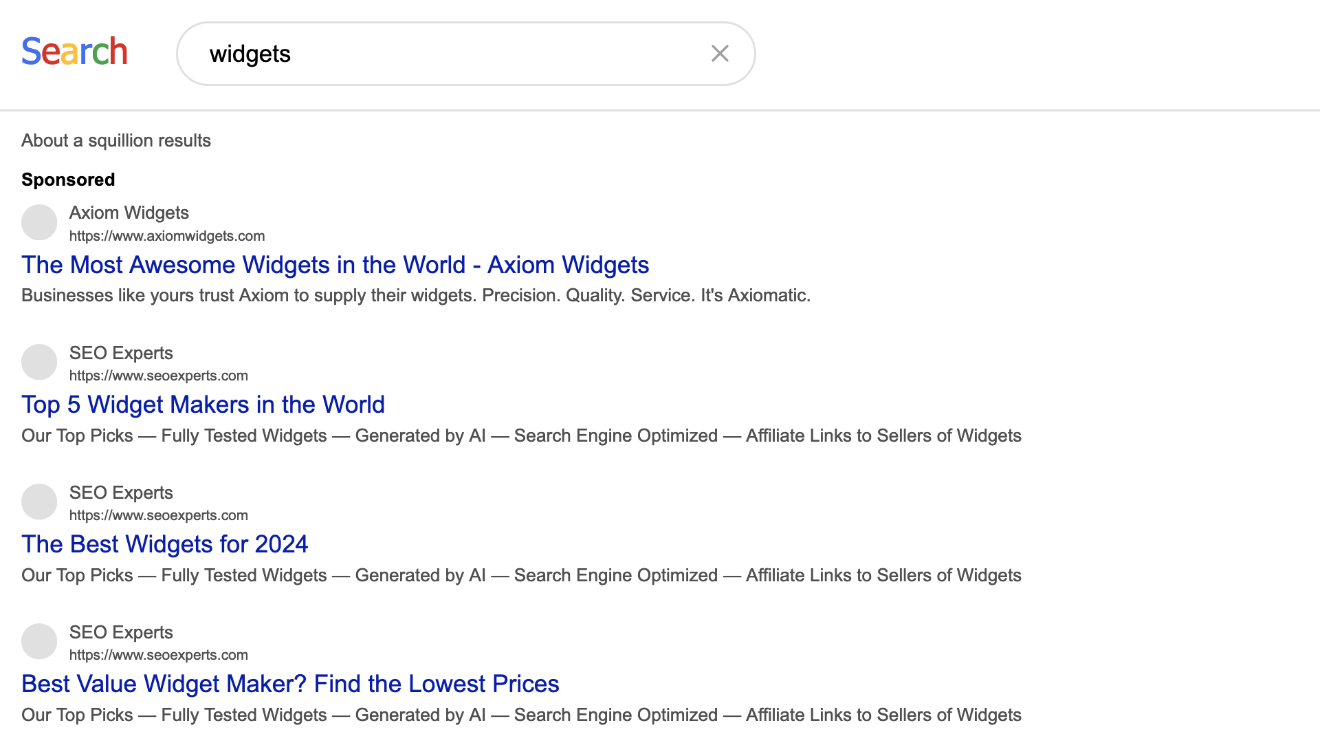Click the Axiom Widgets favicon circle
This screenshot has height=743, width=1320.
39,222
